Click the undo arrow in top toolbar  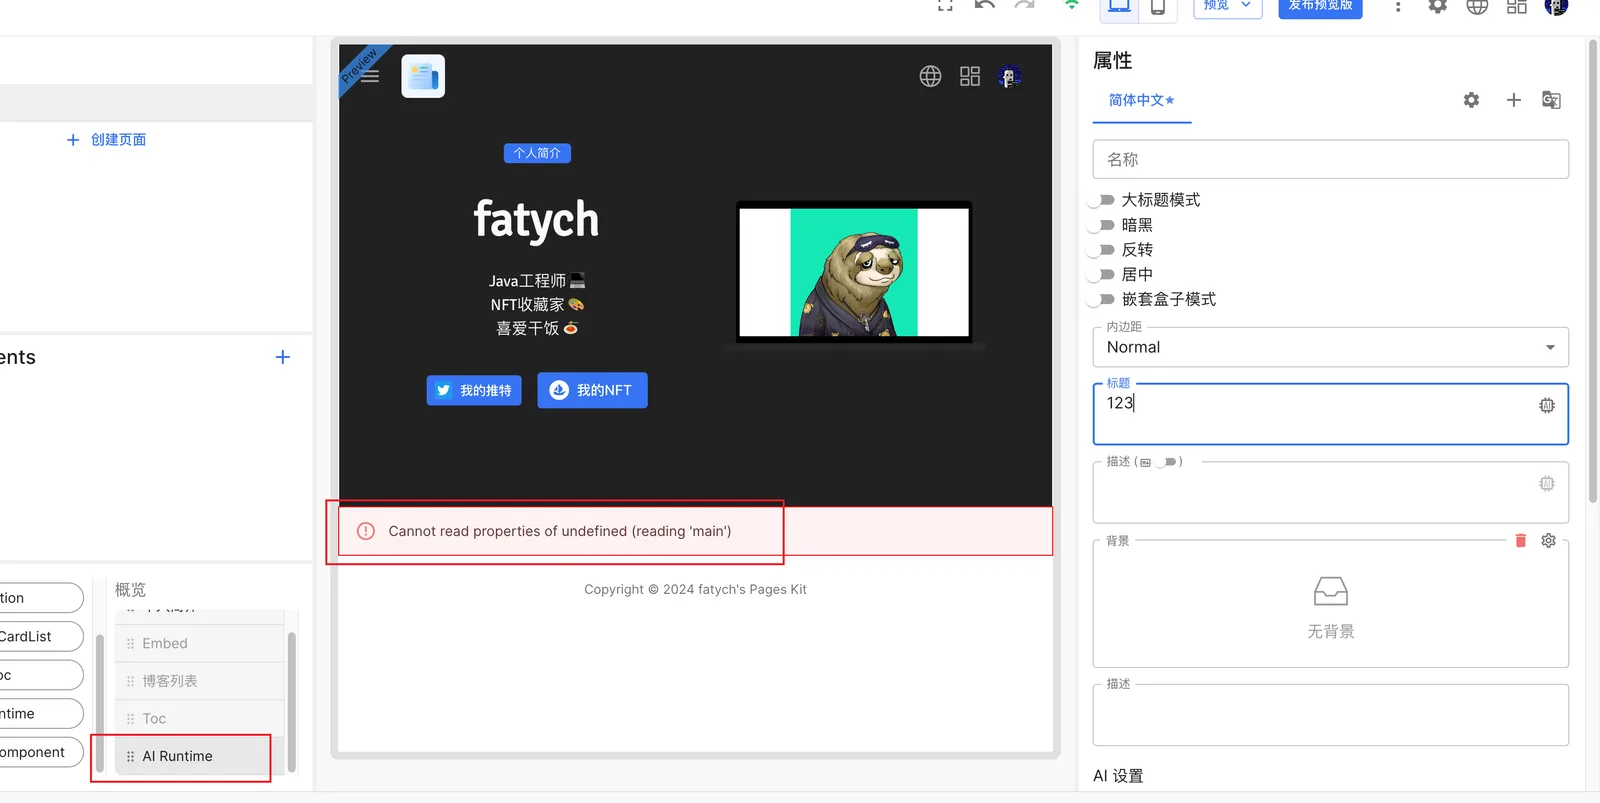985,5
